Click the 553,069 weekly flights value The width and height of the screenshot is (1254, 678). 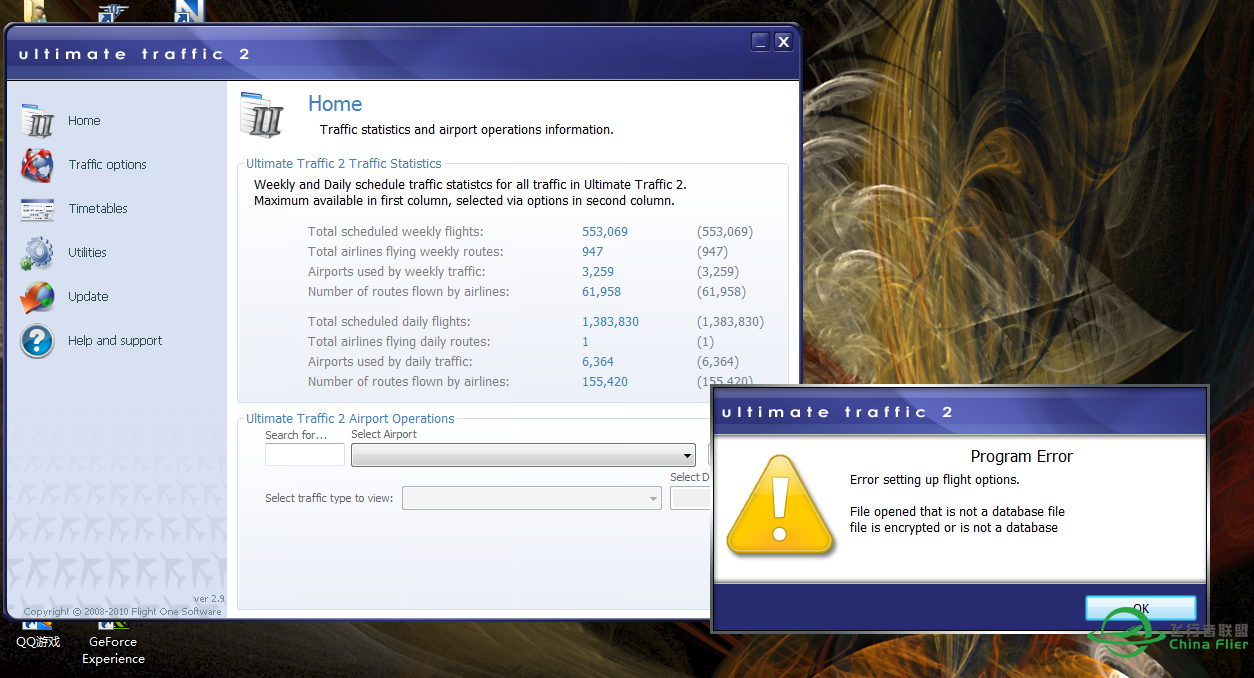(605, 232)
